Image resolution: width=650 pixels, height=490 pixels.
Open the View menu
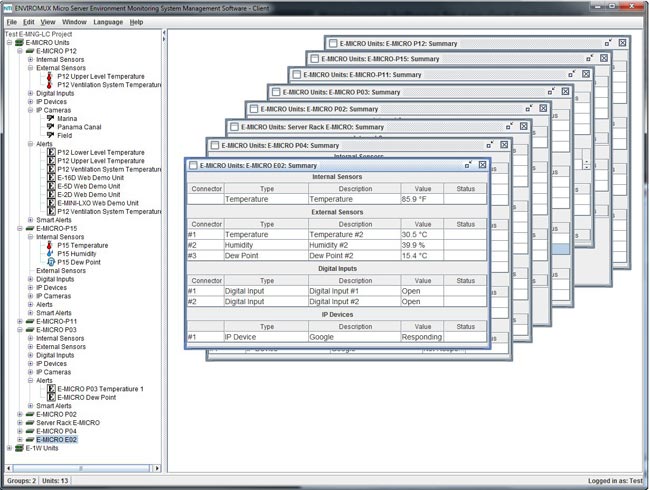click(x=48, y=22)
